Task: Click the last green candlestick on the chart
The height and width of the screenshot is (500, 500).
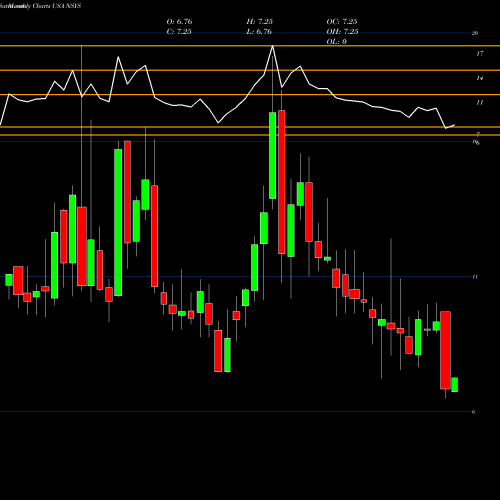Action: (454, 385)
